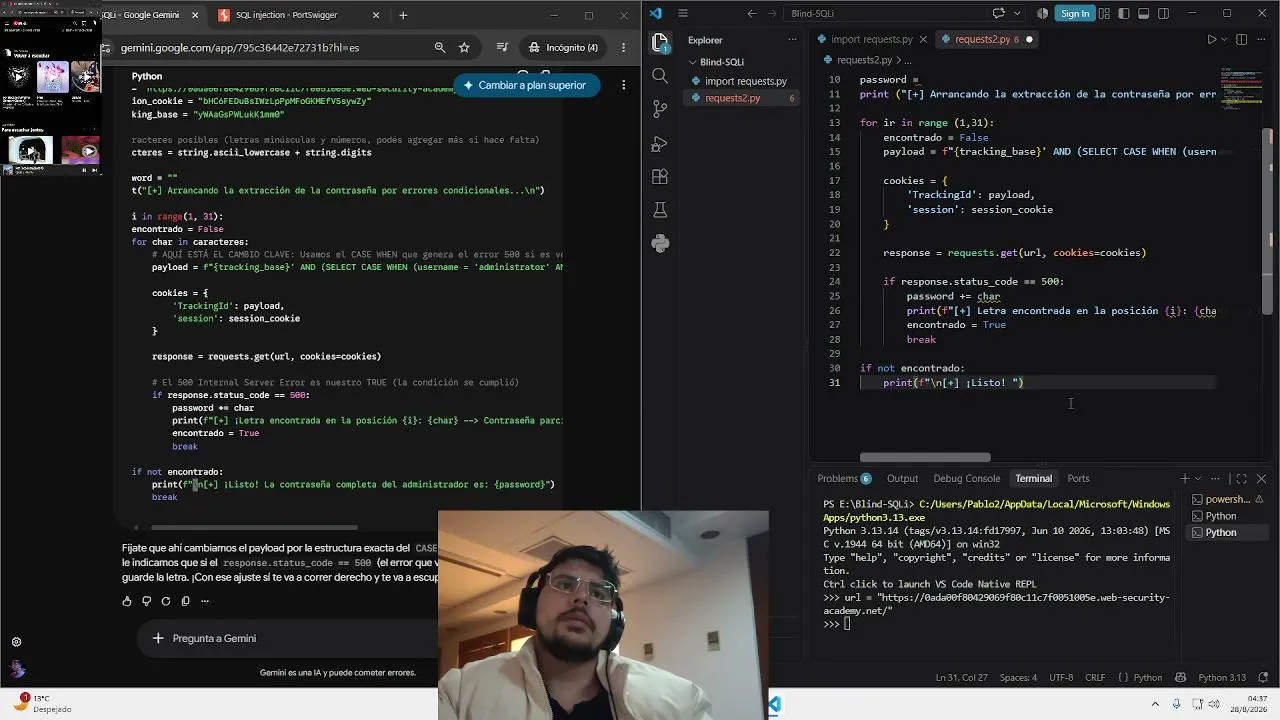Open VS Code notifications bell in status bar

[x=1264, y=677]
